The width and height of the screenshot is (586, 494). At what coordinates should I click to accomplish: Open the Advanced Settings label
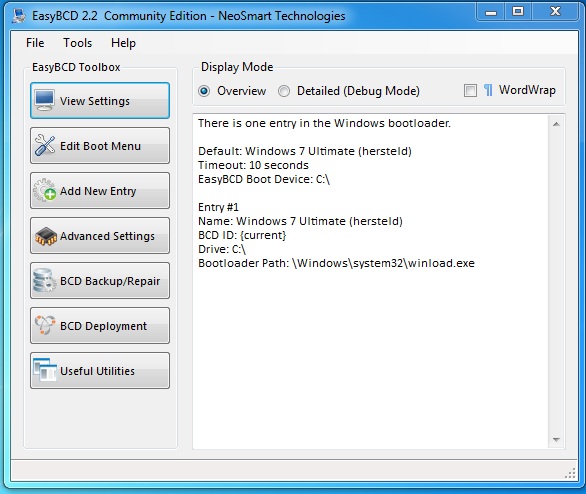coord(107,236)
